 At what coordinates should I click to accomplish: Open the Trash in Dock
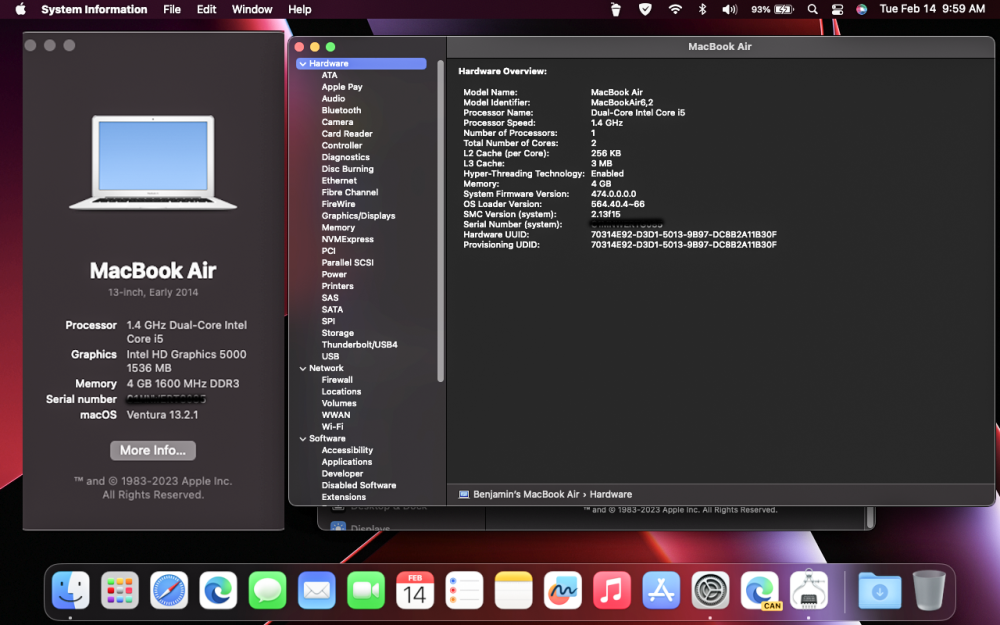pyautogui.click(x=929, y=591)
